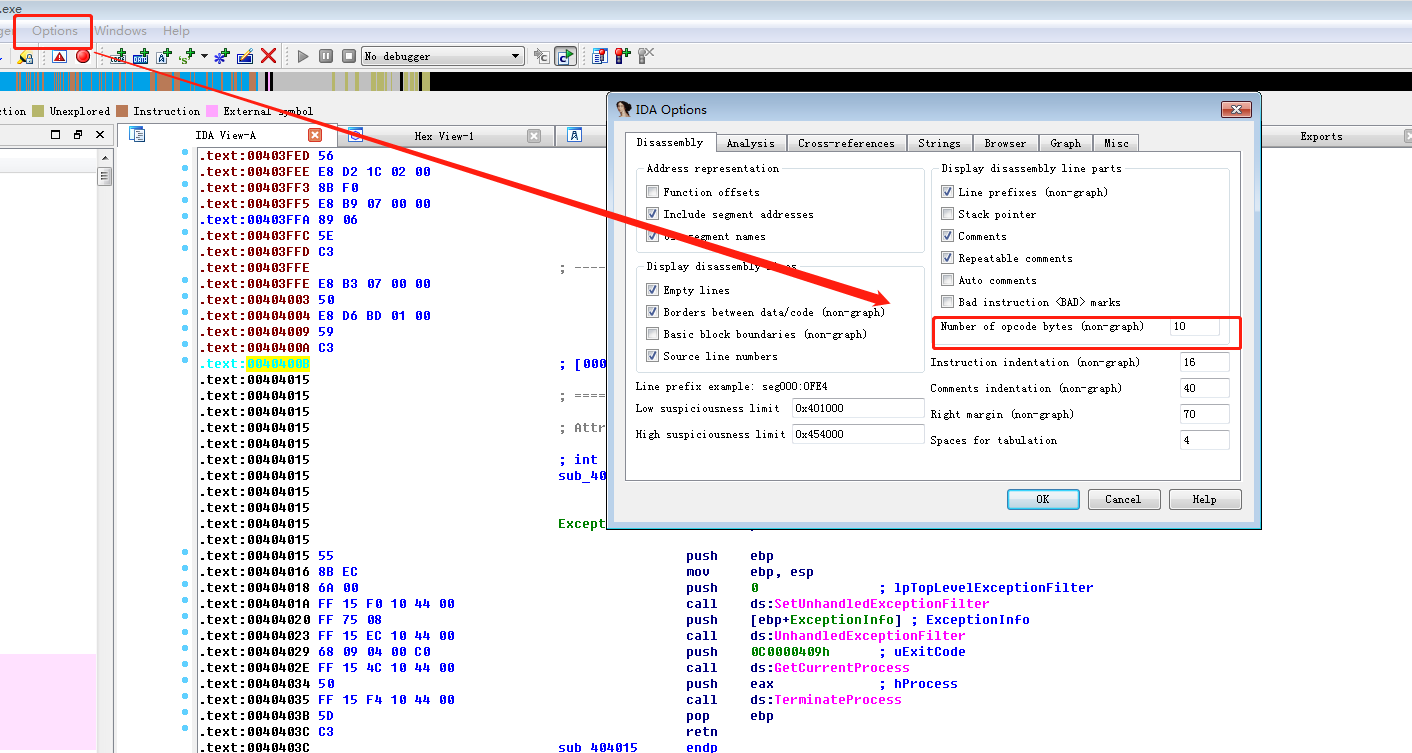Toggle Borders between data/code checkbox
1412x753 pixels.
[652, 312]
